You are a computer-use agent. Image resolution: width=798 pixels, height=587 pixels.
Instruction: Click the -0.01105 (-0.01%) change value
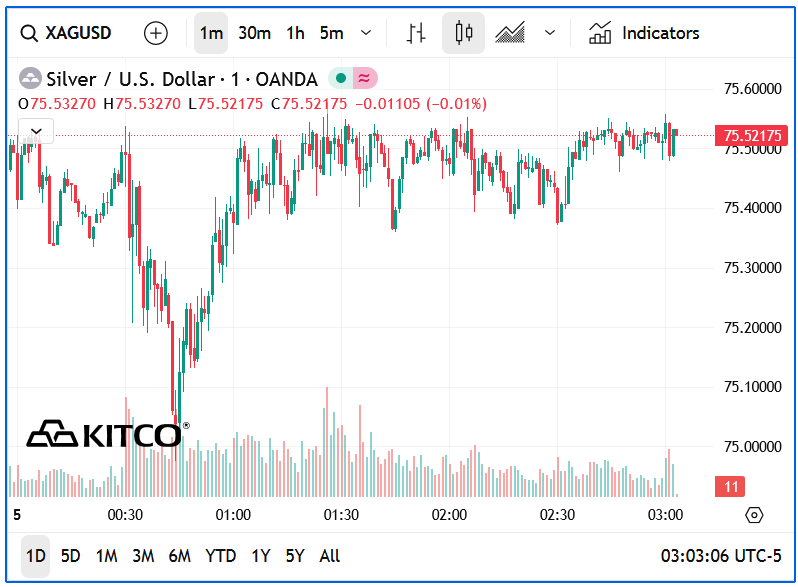coord(421,104)
